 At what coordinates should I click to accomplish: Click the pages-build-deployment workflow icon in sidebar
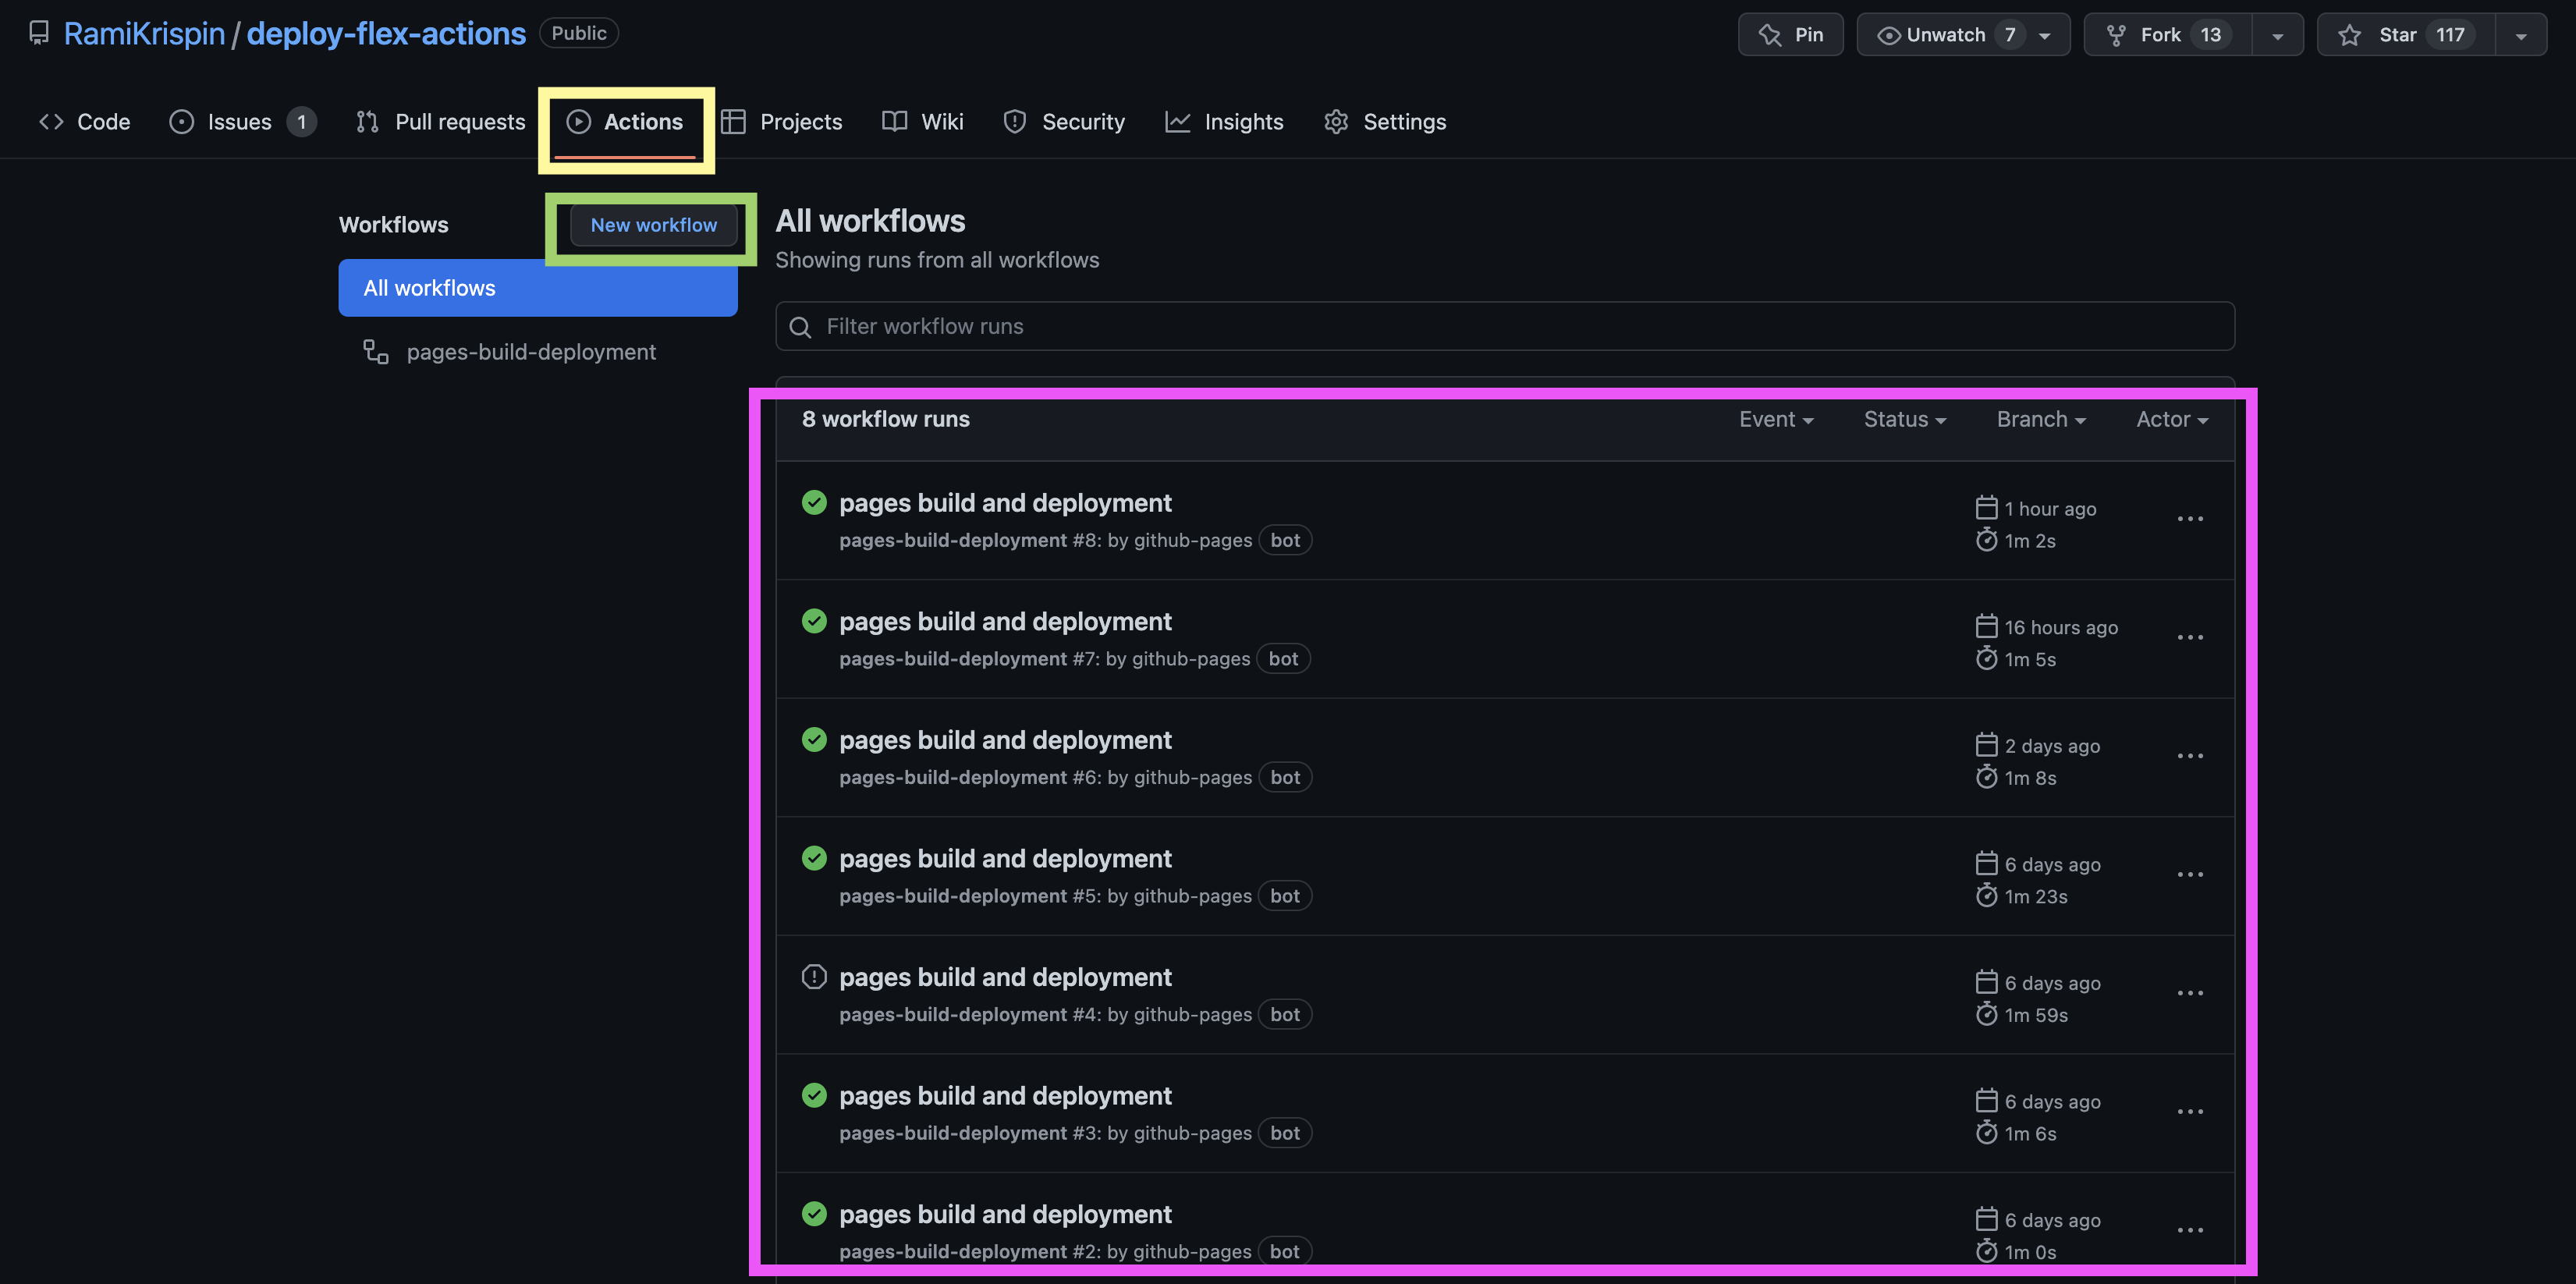(x=376, y=352)
